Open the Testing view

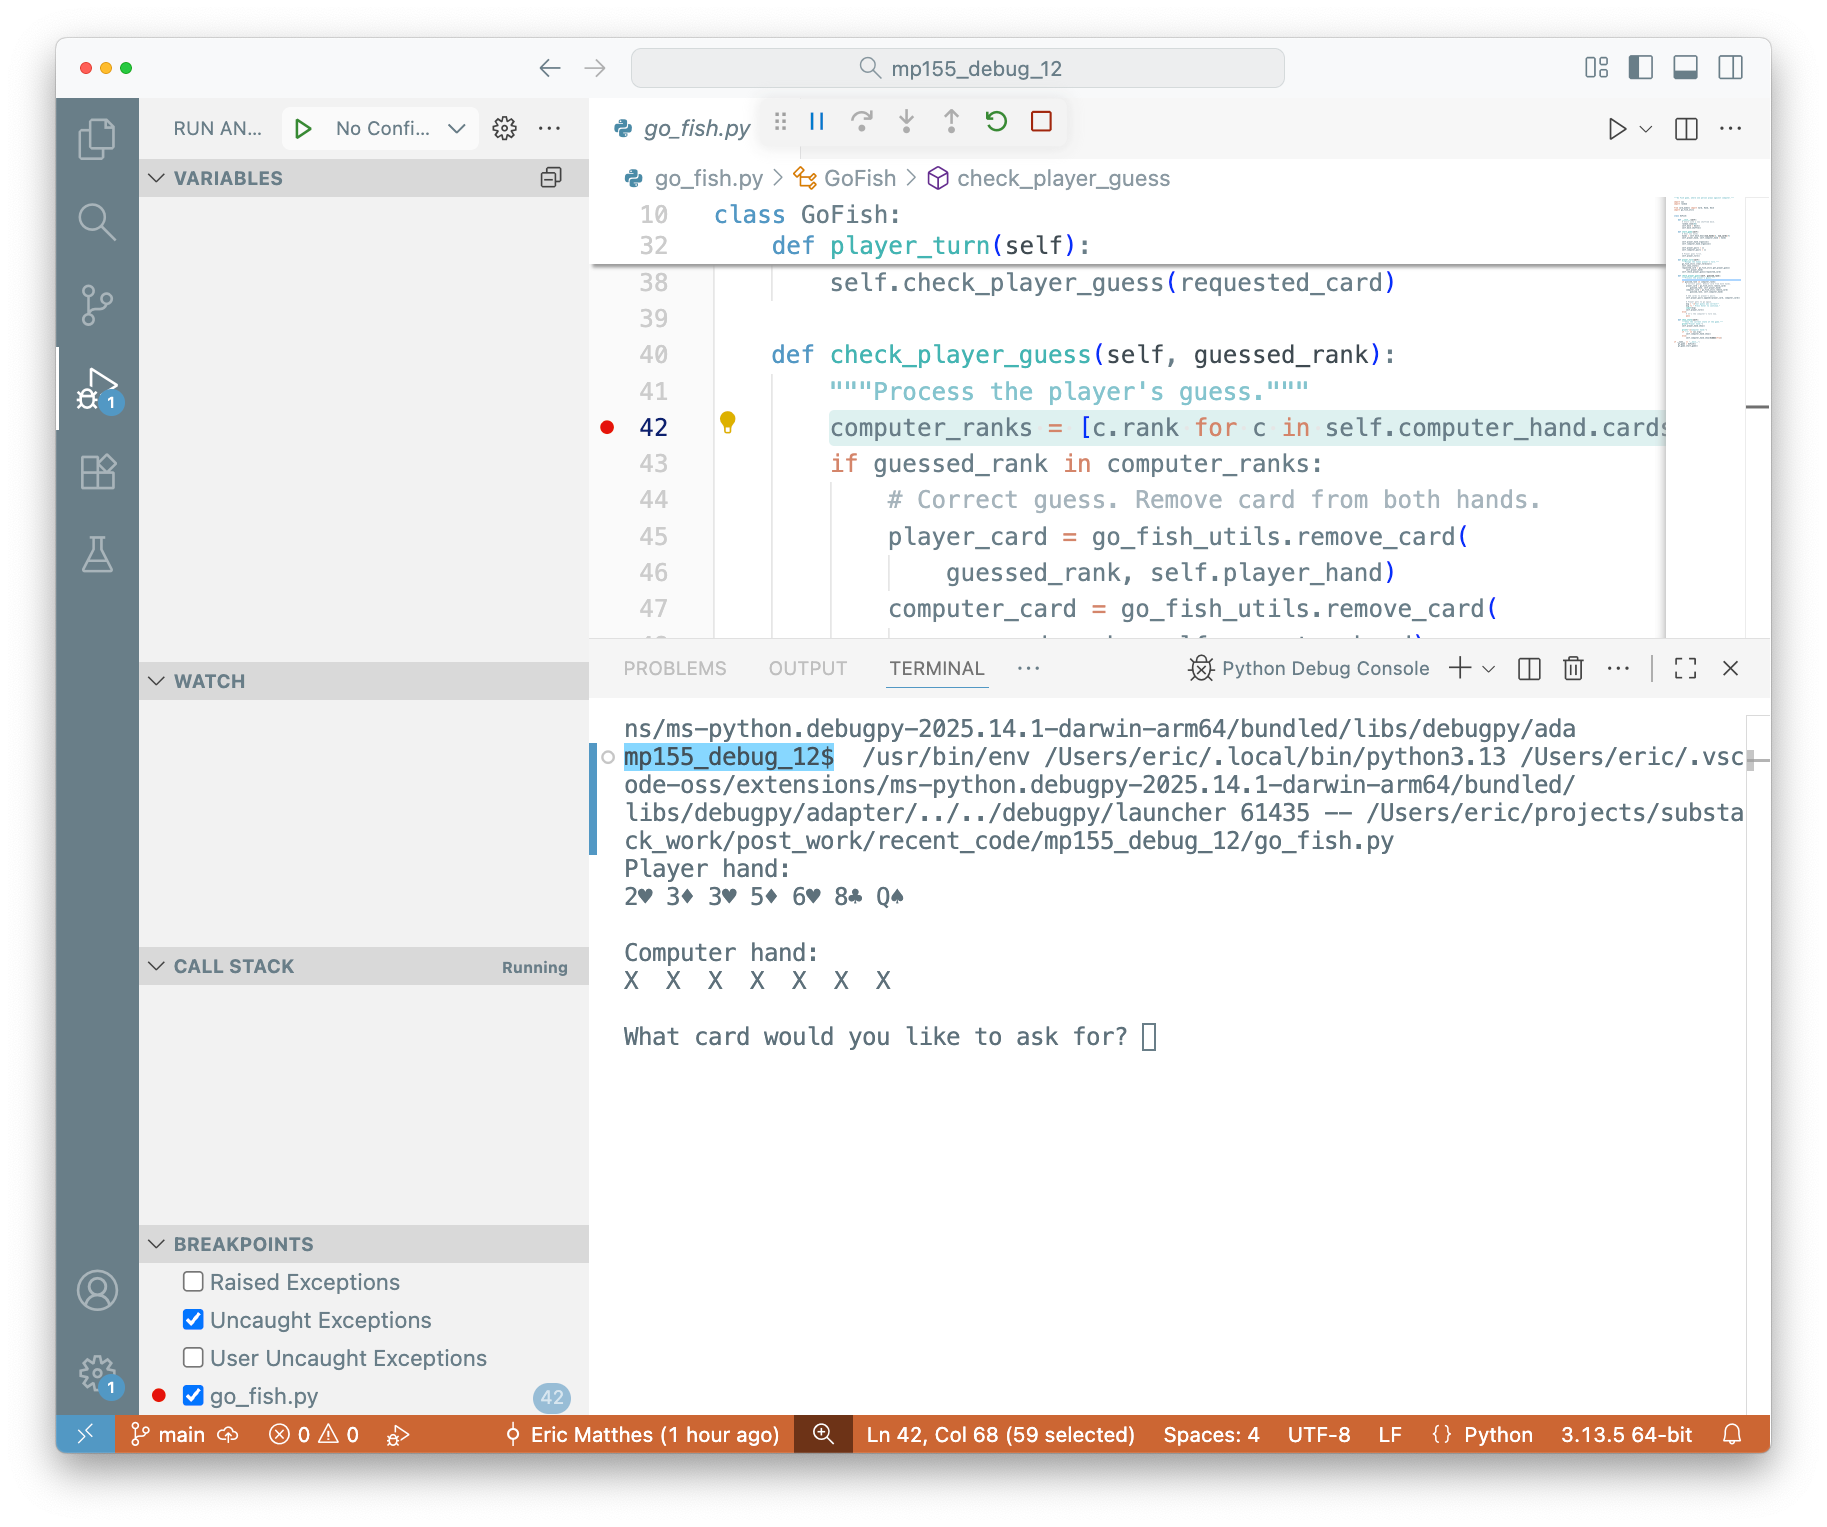tap(97, 555)
